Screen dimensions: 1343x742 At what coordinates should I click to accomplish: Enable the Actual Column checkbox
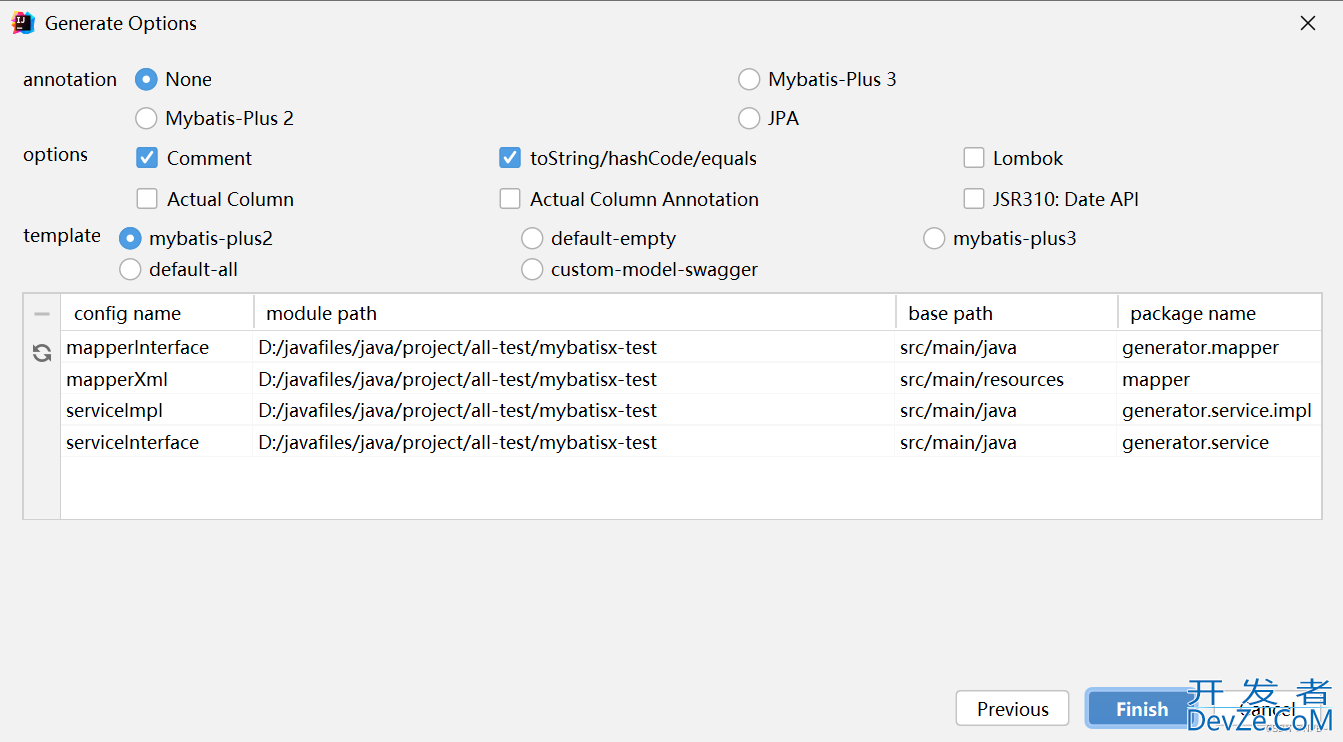147,199
